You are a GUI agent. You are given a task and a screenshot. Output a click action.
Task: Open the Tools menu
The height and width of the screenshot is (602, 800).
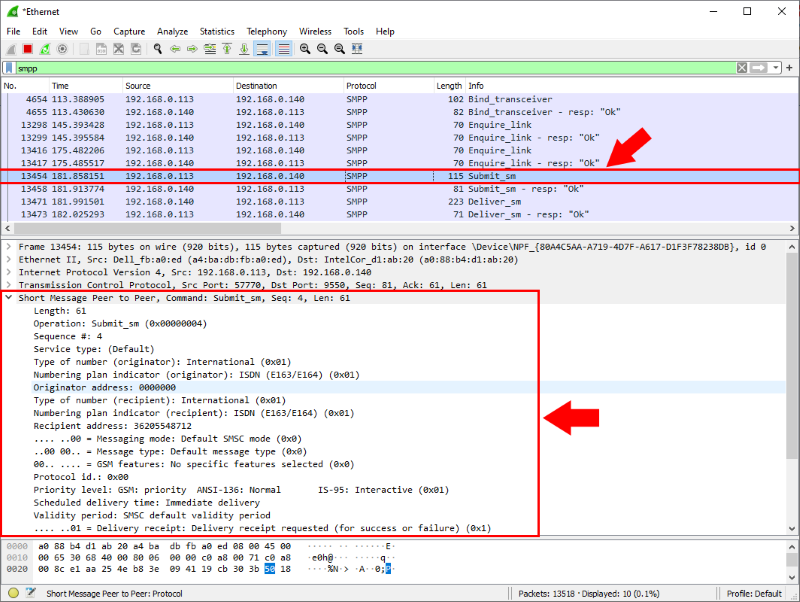pos(354,32)
